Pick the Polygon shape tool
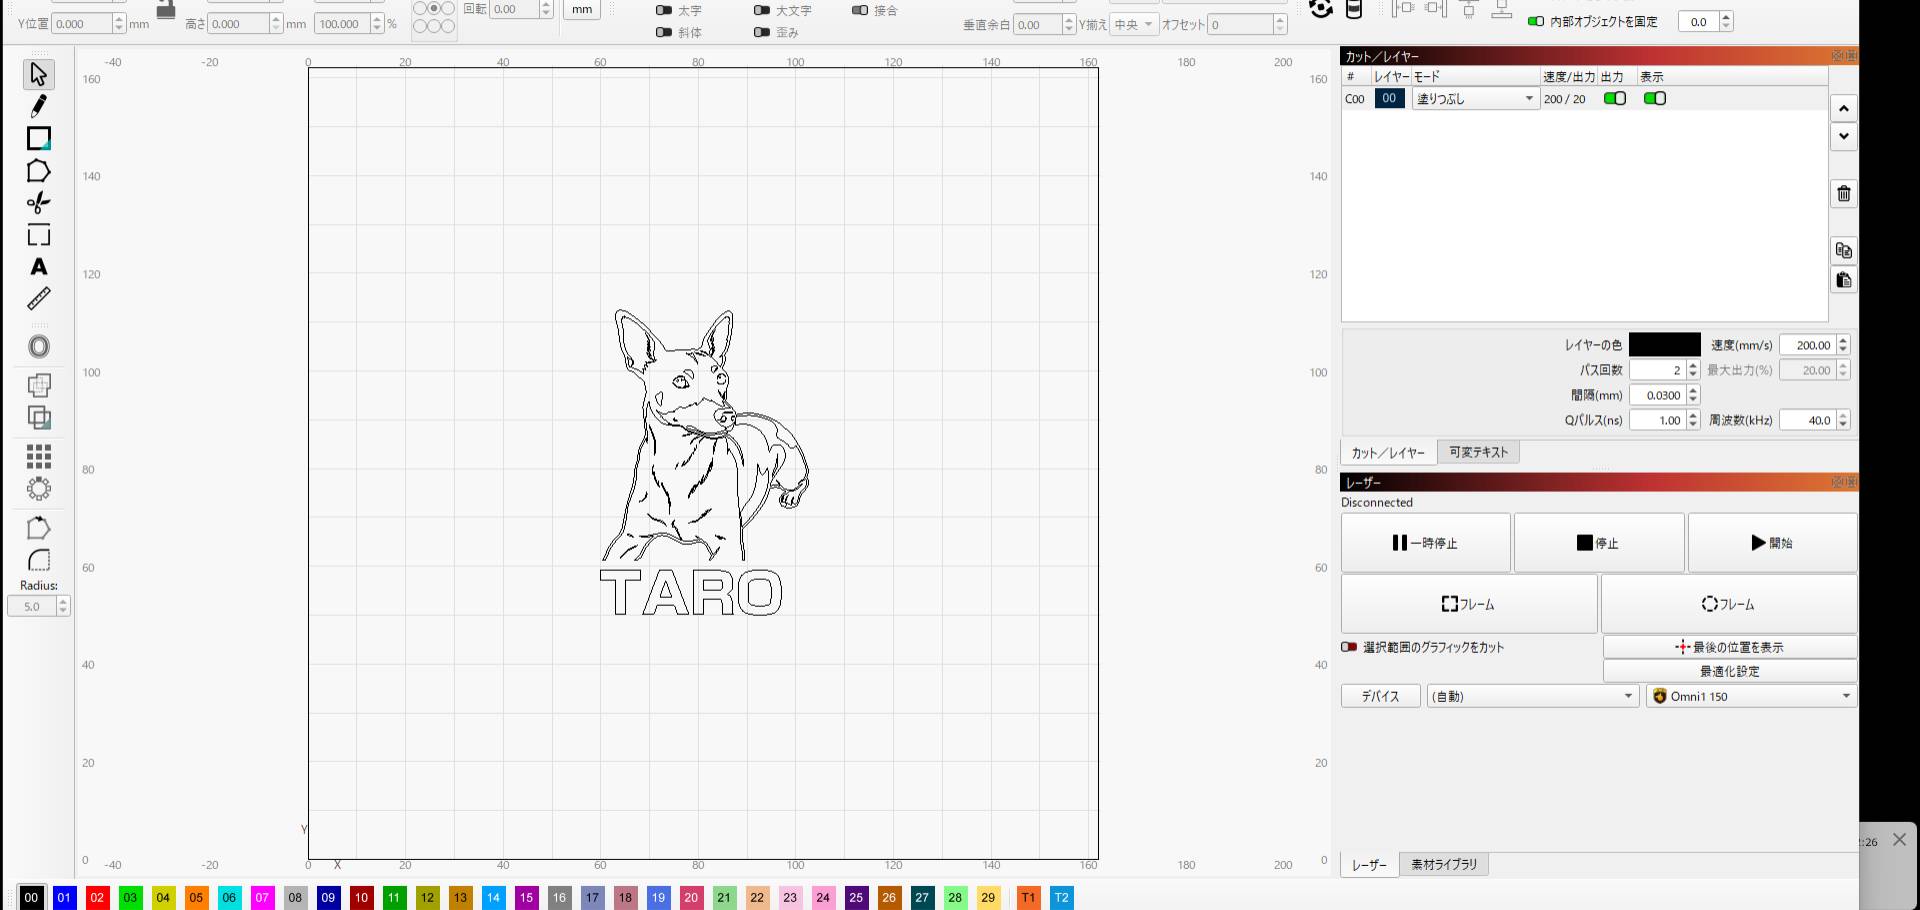Screen dimensions: 1920x910 (38, 171)
